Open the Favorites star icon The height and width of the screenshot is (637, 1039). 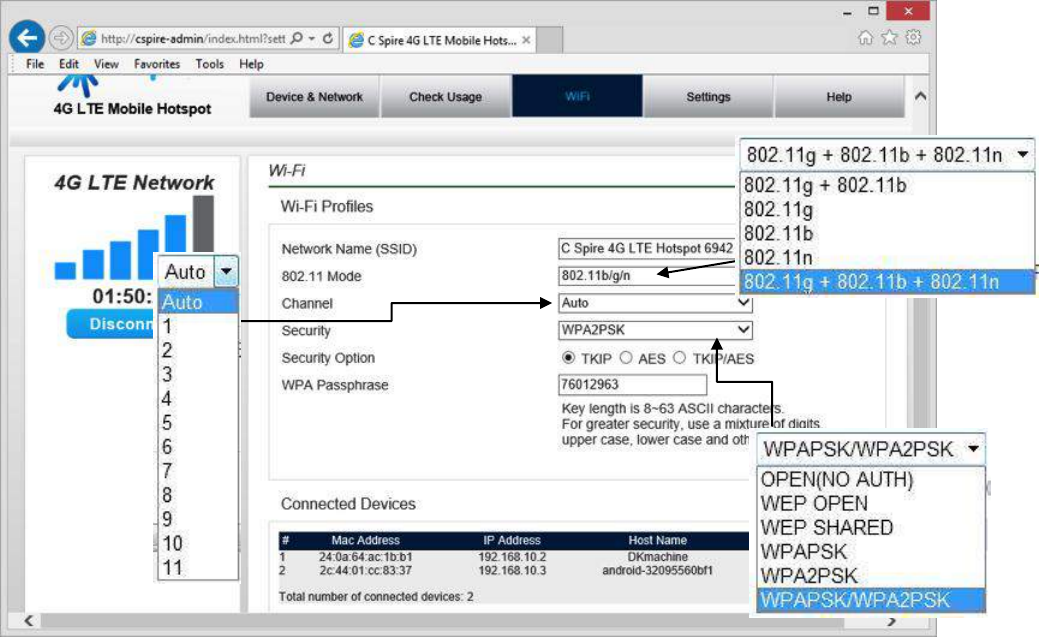tap(889, 38)
